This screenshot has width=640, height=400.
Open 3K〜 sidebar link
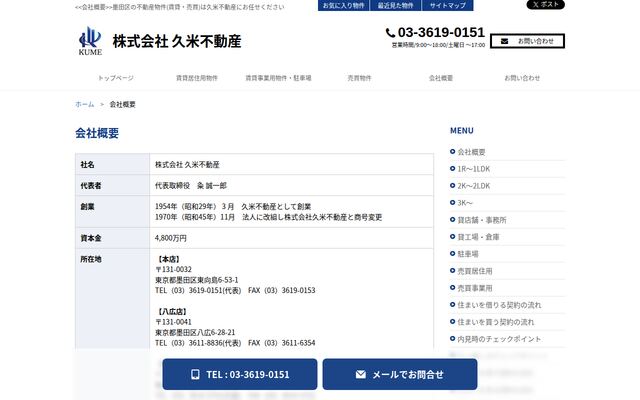click(465, 203)
